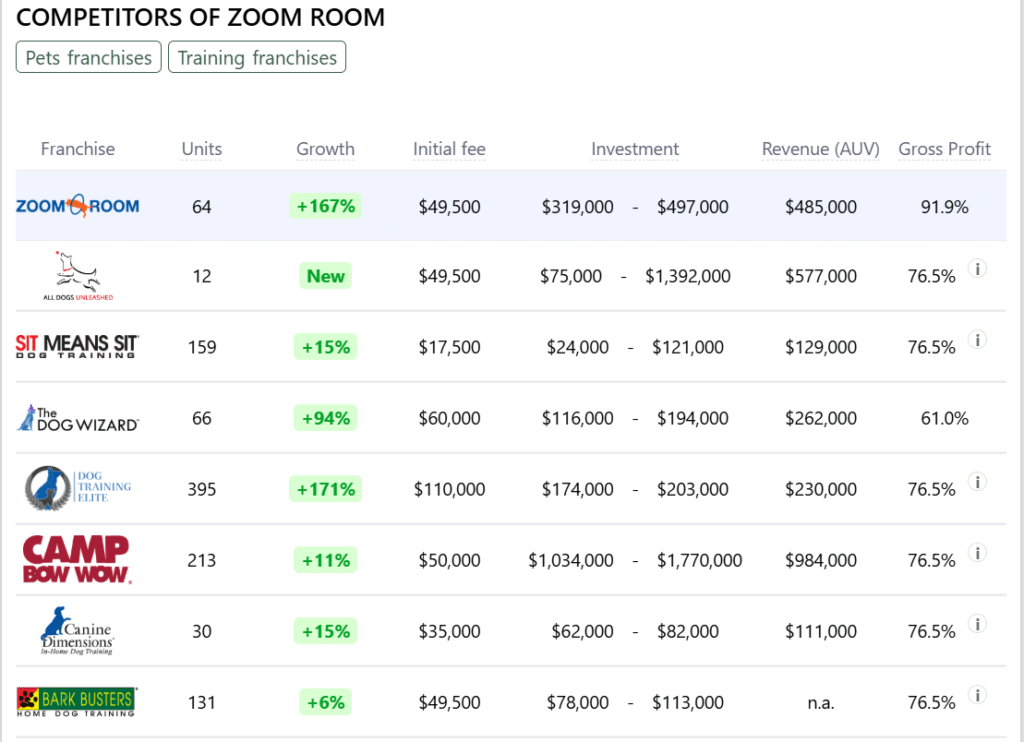
Task: Click the $35,000 initial fee value
Action: click(x=449, y=632)
